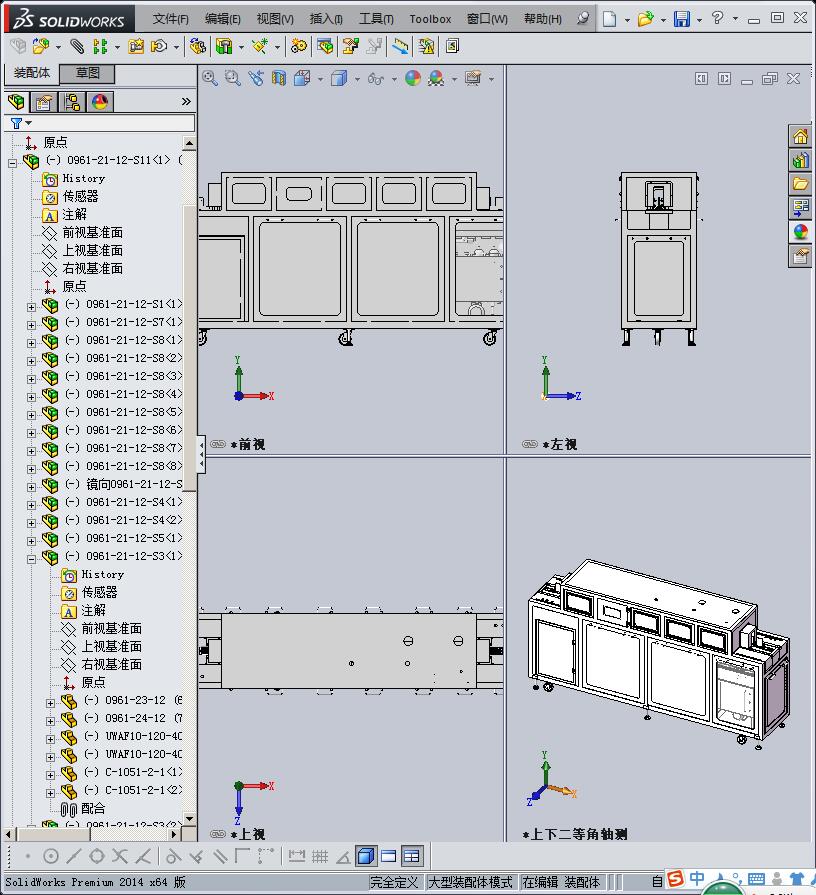The width and height of the screenshot is (816, 895).
Task: Expand the C-1051-2-1<1> part node
Action: click(x=50, y=775)
